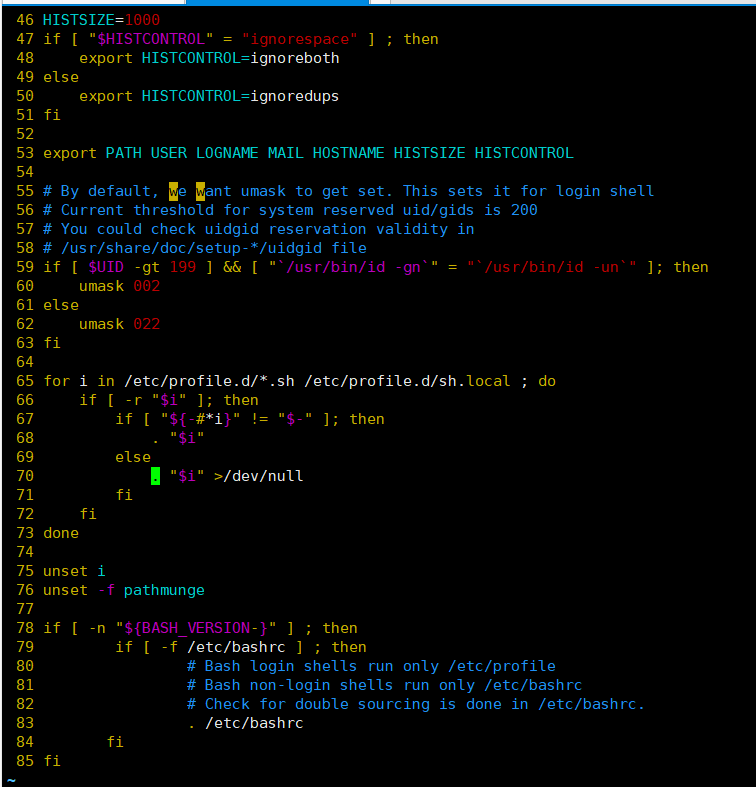Click "/usr/share/doc/setup-*/uidgid" path on line 58
Viewport: 756px width, 787px height.
click(x=191, y=248)
